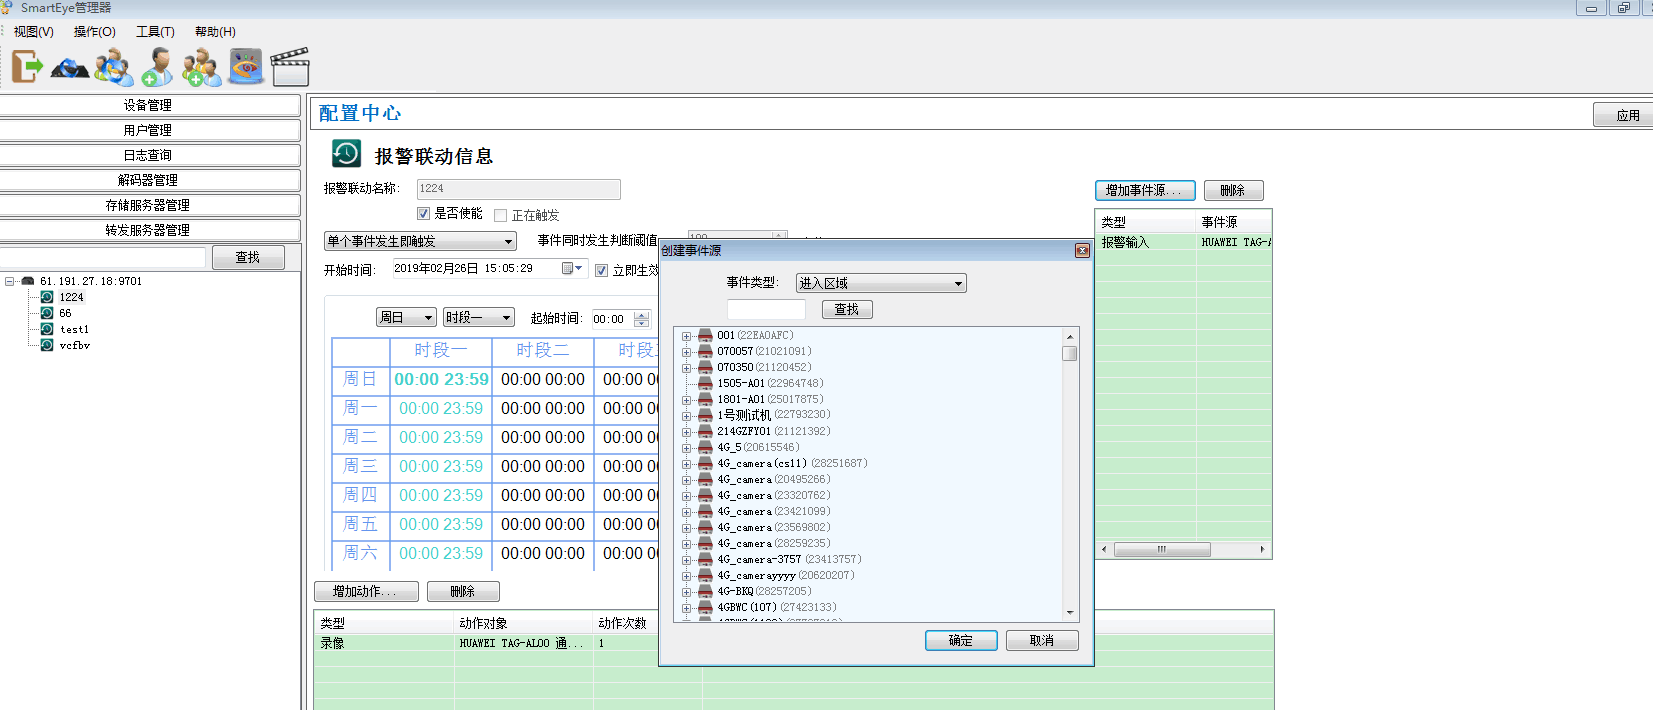
Task: Click the 确定 button in the dialog
Action: coord(960,641)
